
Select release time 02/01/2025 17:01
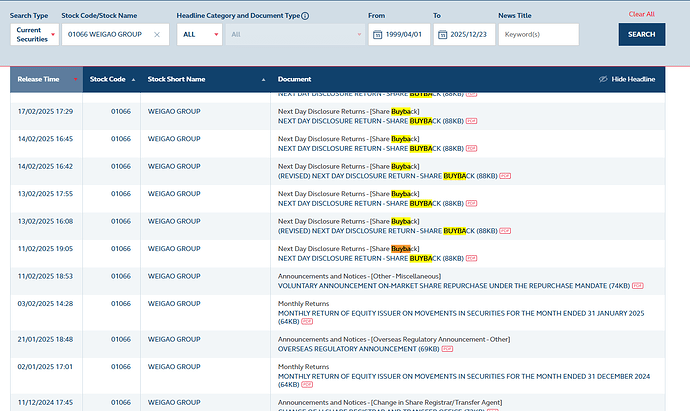(45, 367)
